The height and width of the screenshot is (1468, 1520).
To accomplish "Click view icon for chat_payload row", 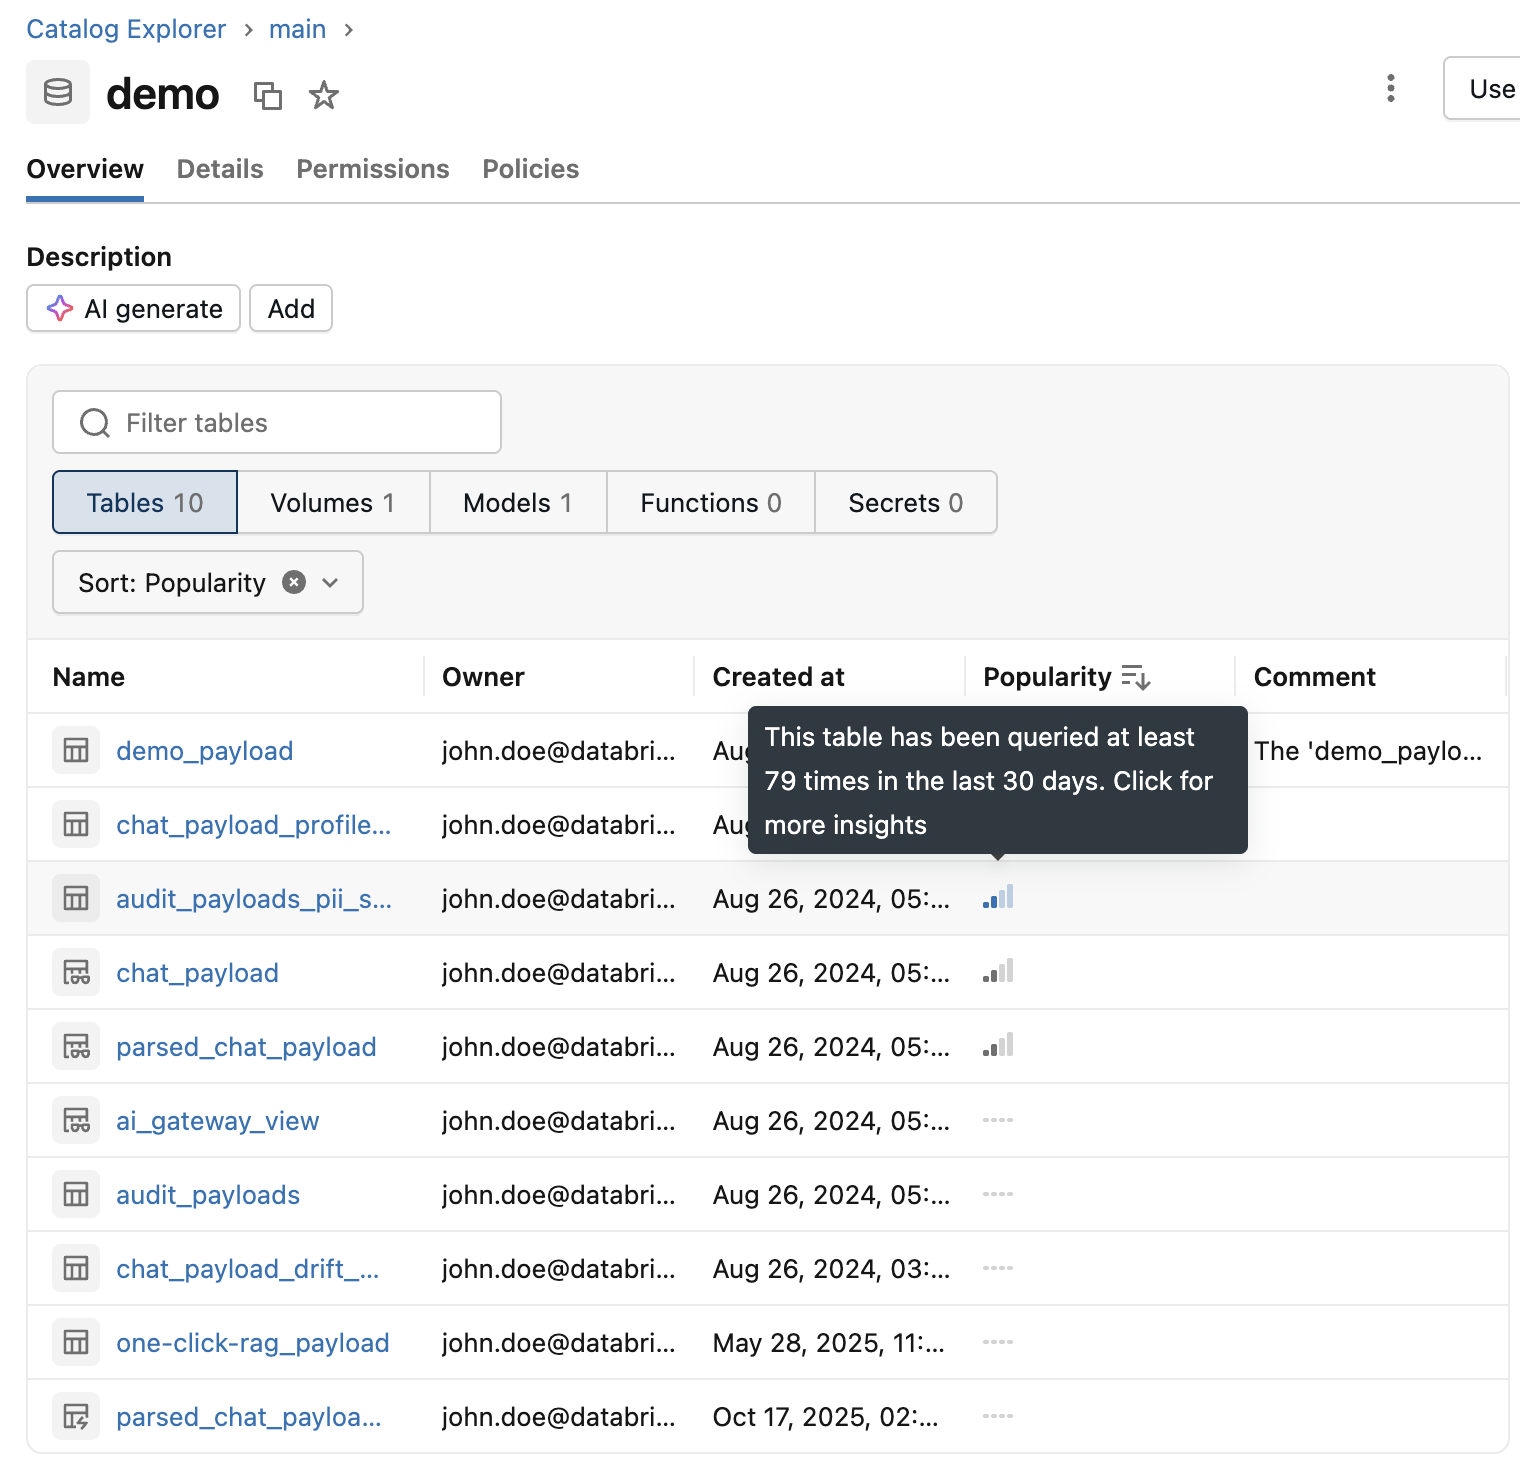I will pos(76,973).
